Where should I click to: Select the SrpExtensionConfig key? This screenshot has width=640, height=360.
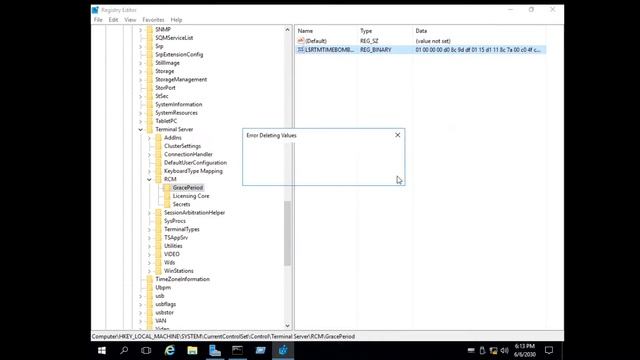point(179,54)
